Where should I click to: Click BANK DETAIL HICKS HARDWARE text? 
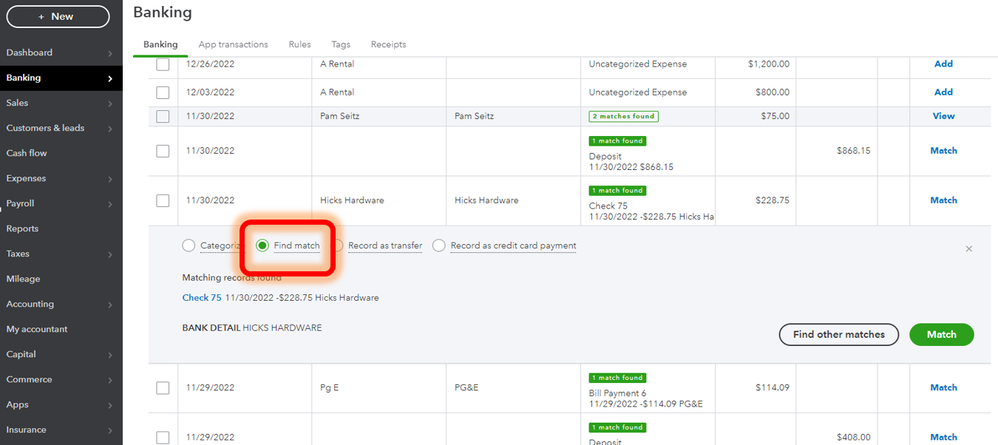252,328
